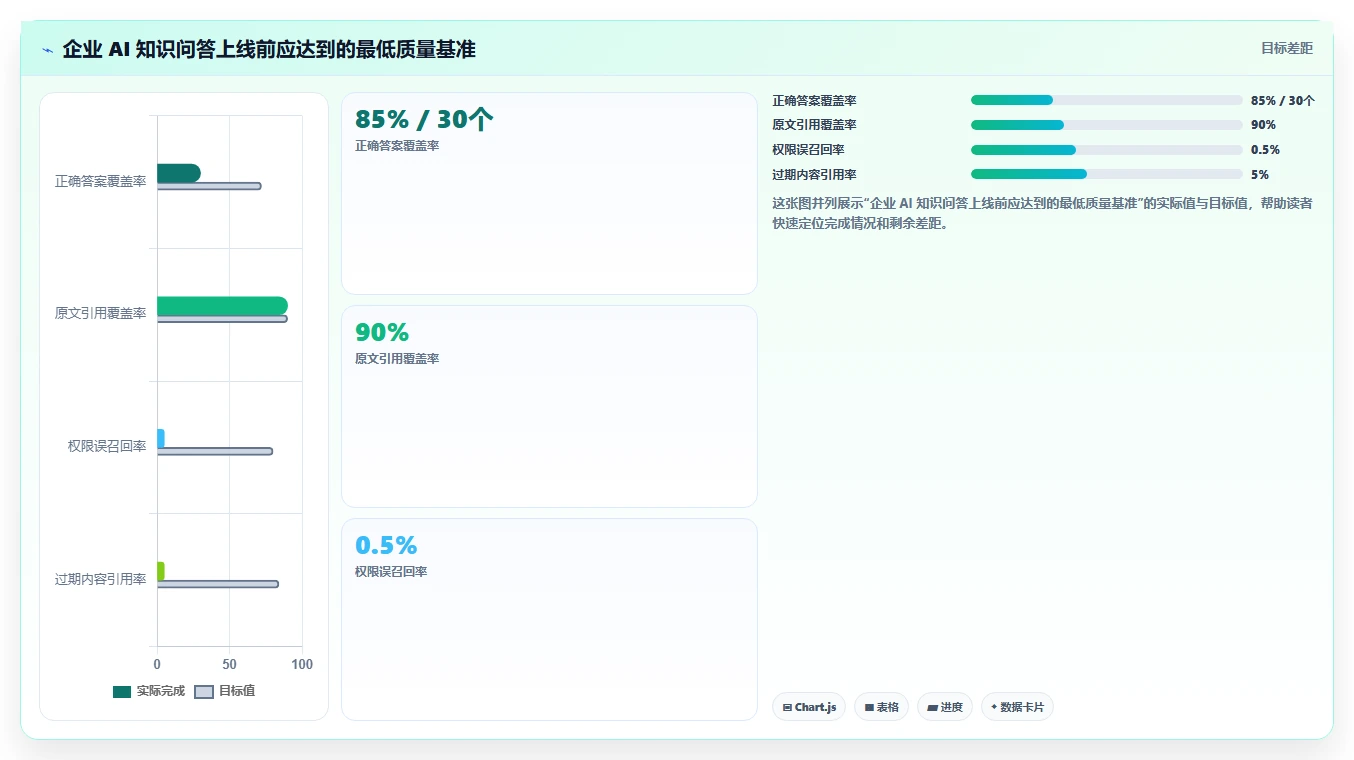Click the x-axis tick label 50

[x=229, y=664]
